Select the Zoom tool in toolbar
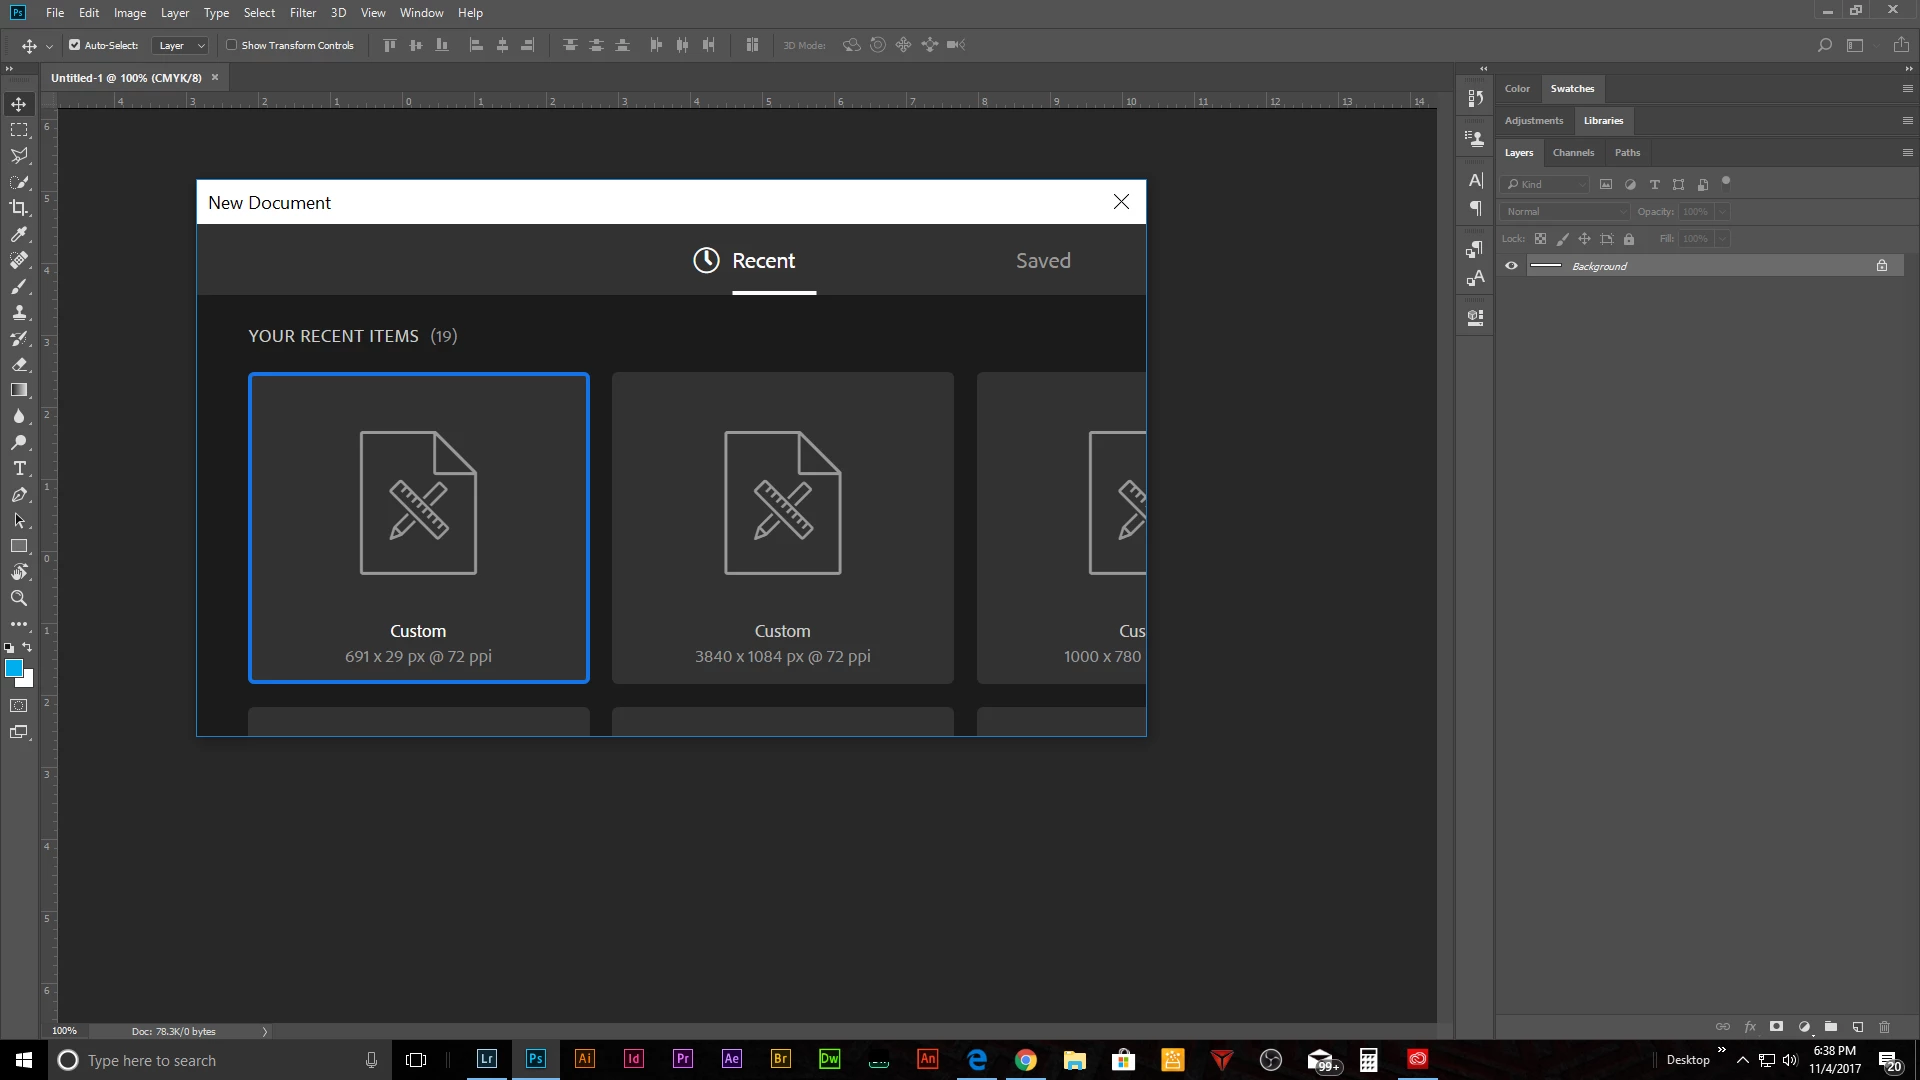This screenshot has width=1920, height=1080. coord(19,598)
